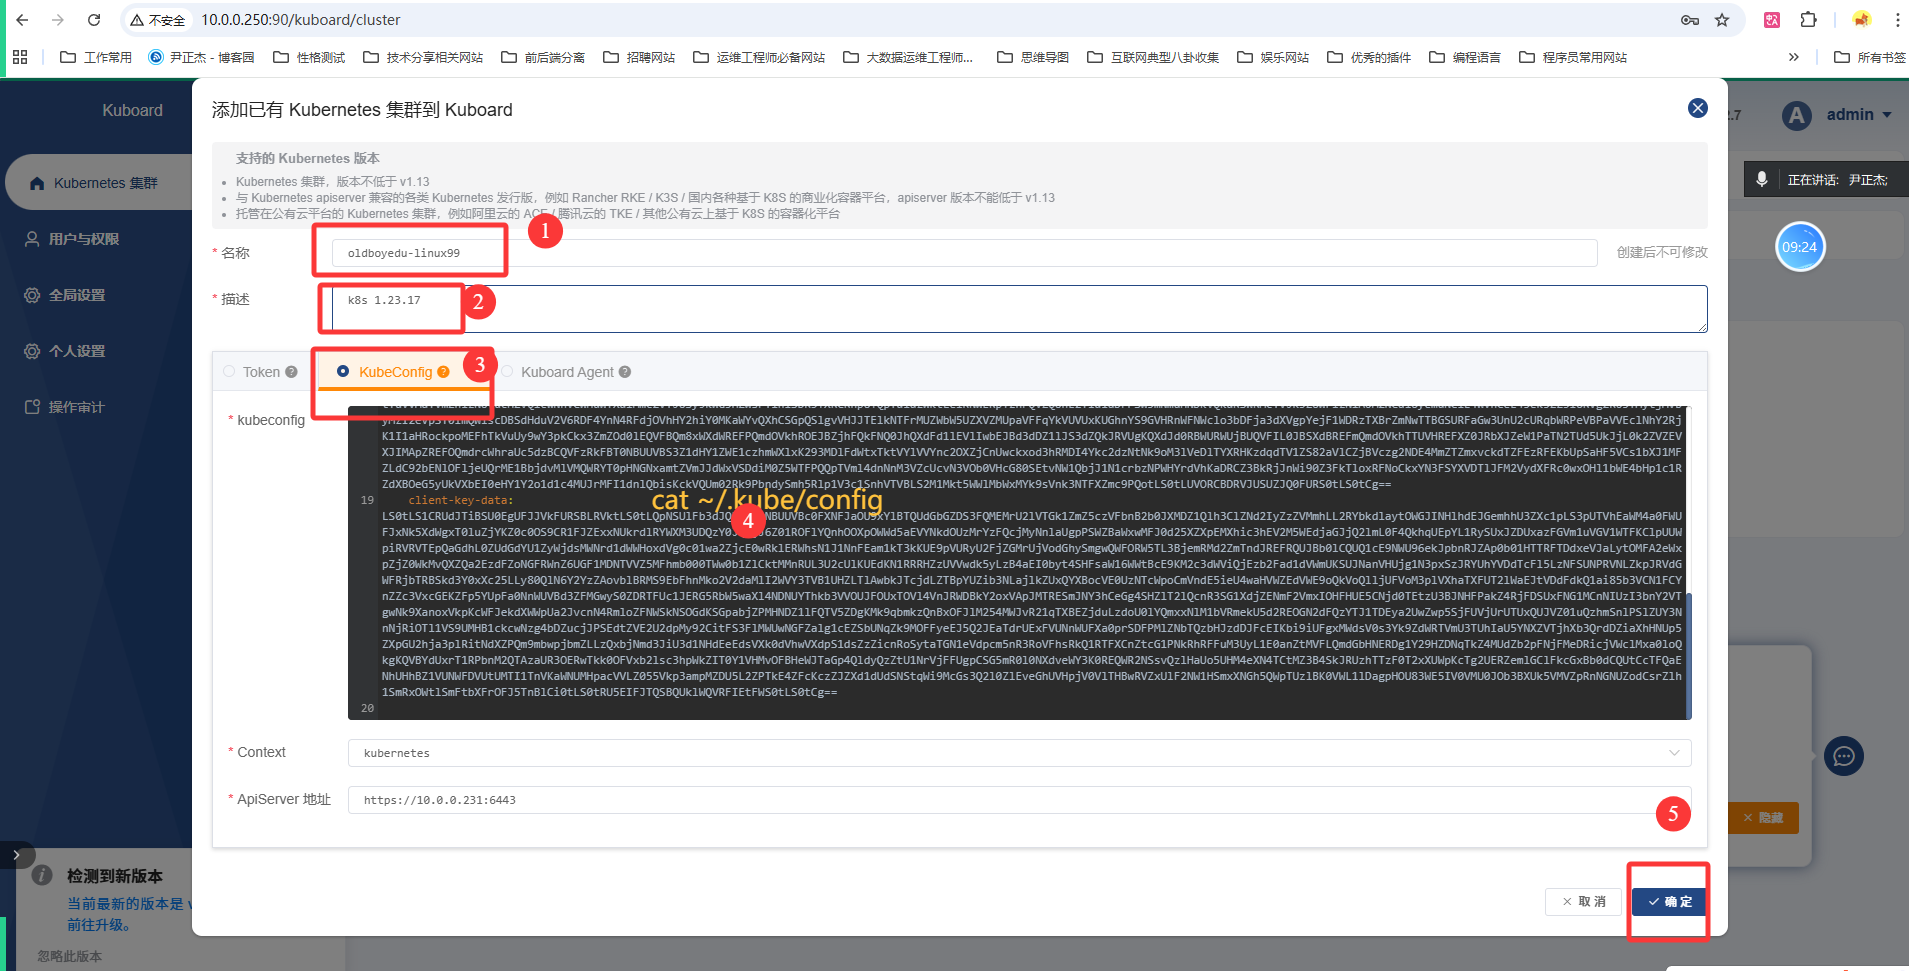
Task: Open 个人设置 in the sidebar
Action: pyautogui.click(x=64, y=351)
